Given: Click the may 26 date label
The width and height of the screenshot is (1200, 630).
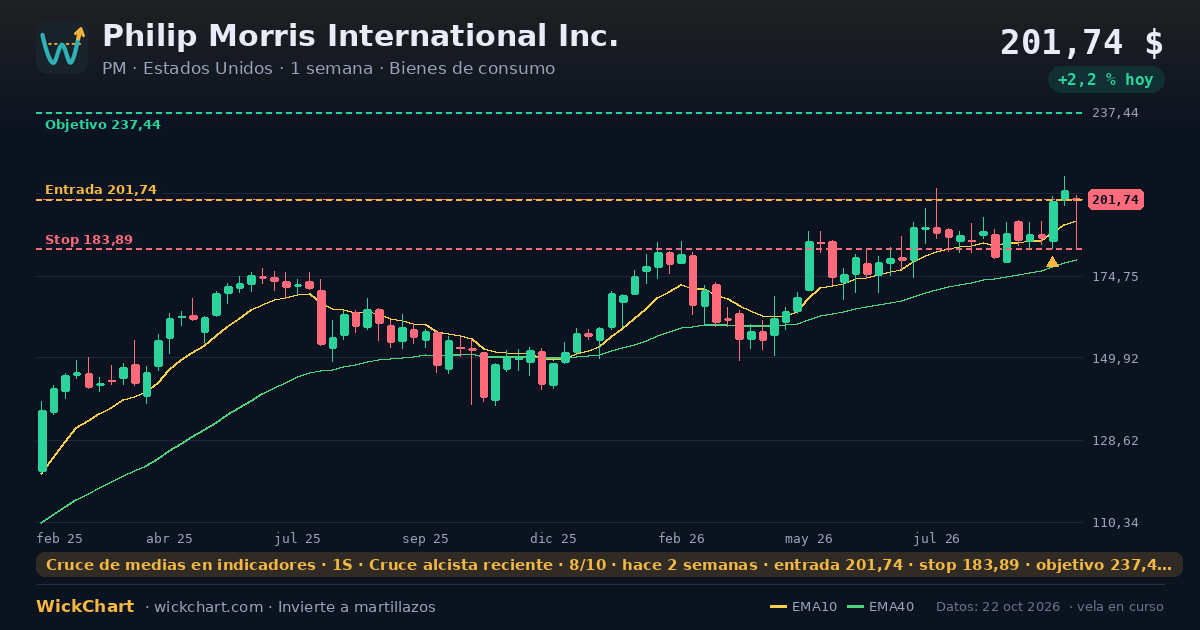Looking at the screenshot, I should point(809,538).
